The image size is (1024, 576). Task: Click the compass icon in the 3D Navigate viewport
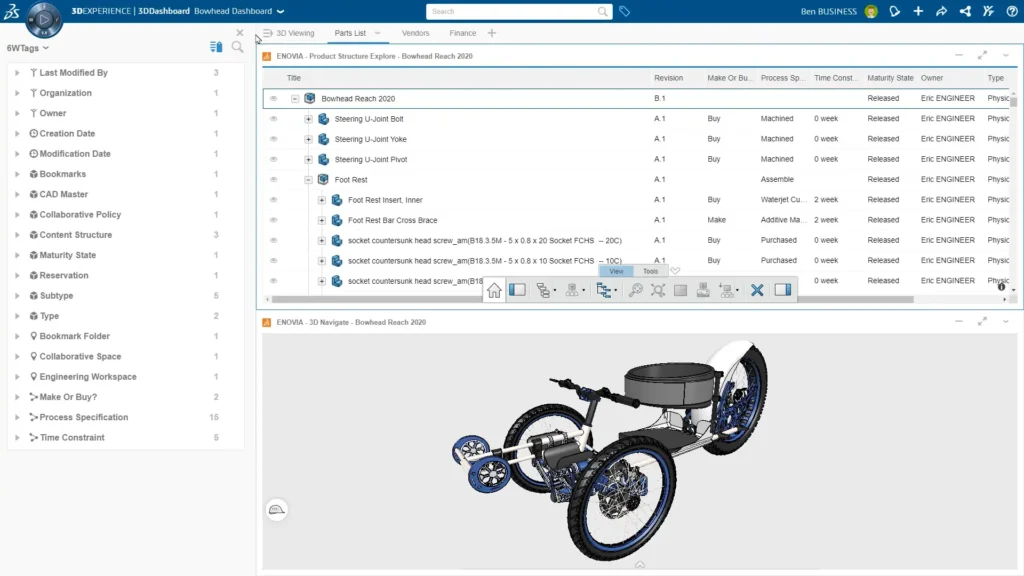tap(277, 509)
